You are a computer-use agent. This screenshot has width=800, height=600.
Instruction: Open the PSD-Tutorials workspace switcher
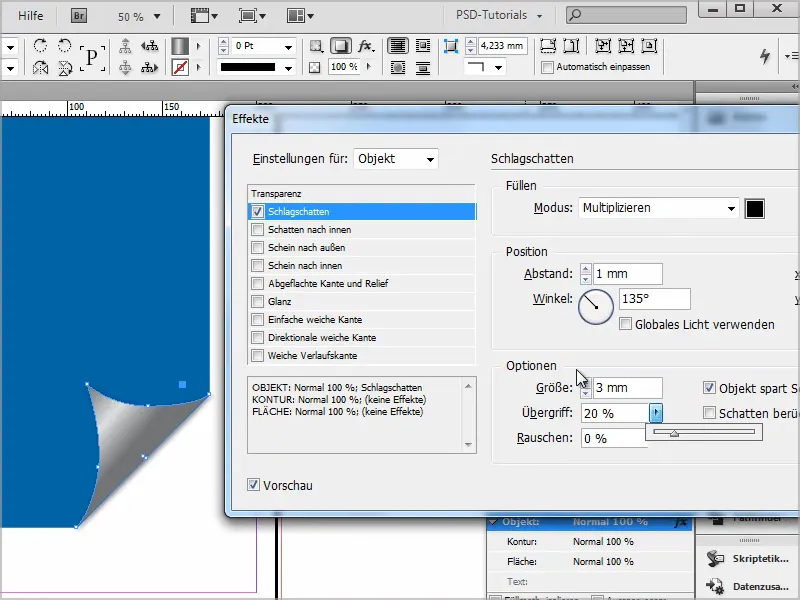click(498, 15)
